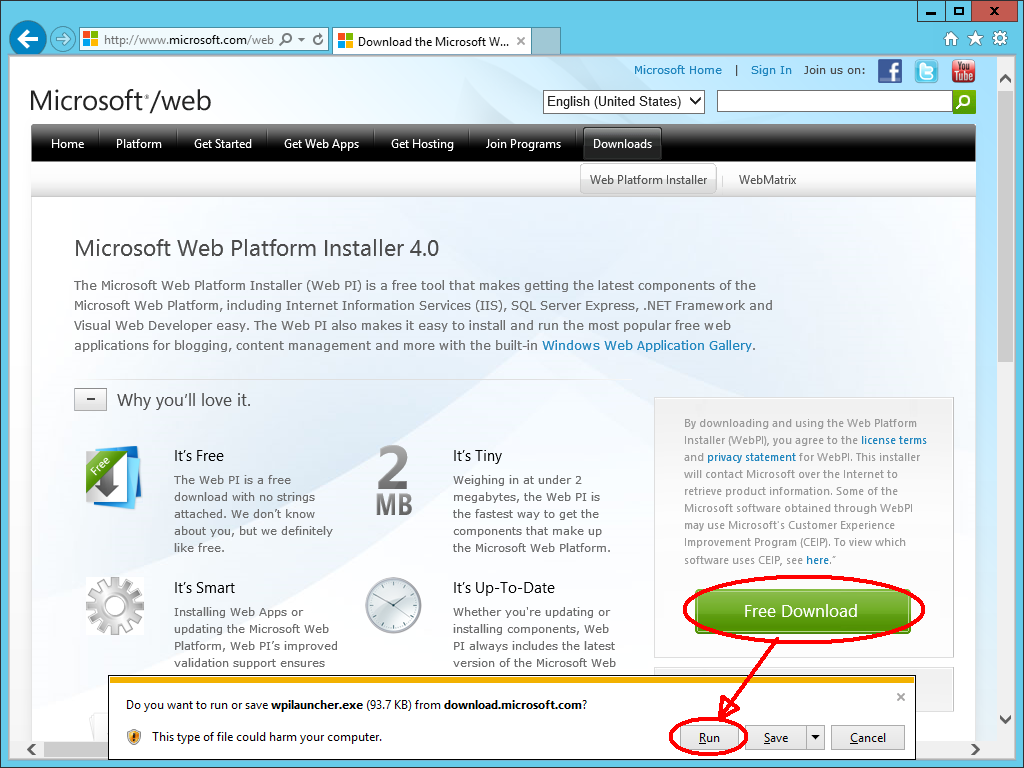
Task: Click the privacy statement link
Action: click(751, 457)
